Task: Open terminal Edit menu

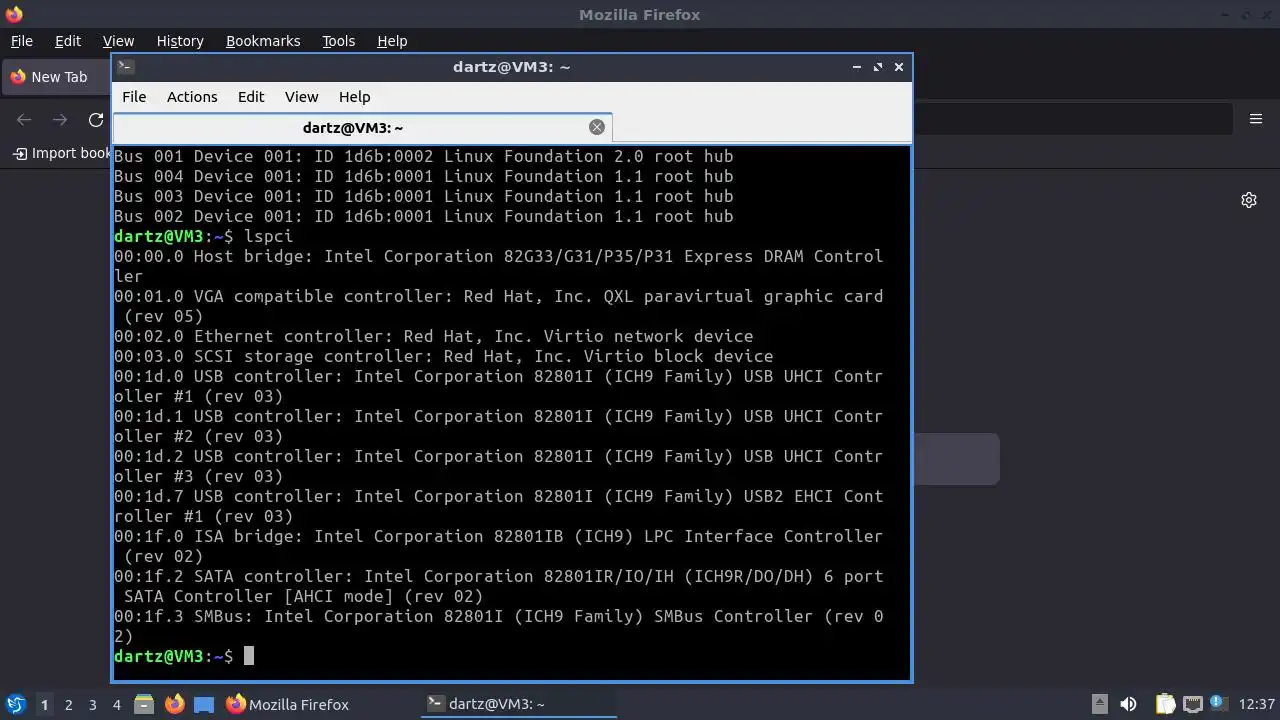Action: tap(251, 97)
